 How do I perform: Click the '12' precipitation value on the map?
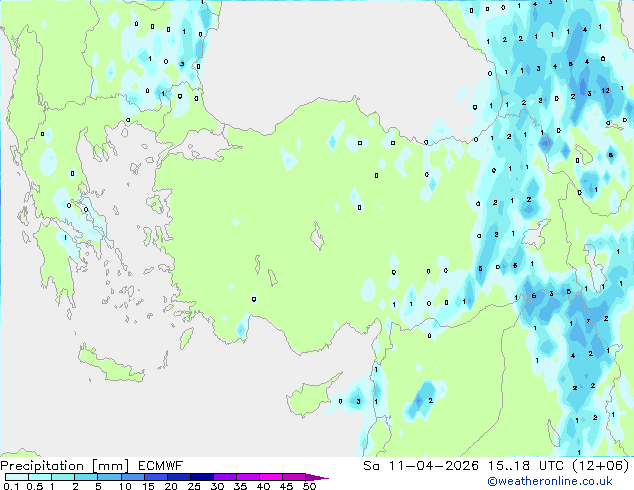(x=605, y=91)
